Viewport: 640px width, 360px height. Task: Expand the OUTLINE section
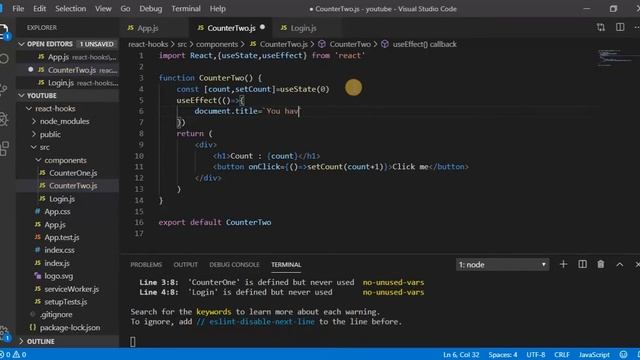coord(22,341)
